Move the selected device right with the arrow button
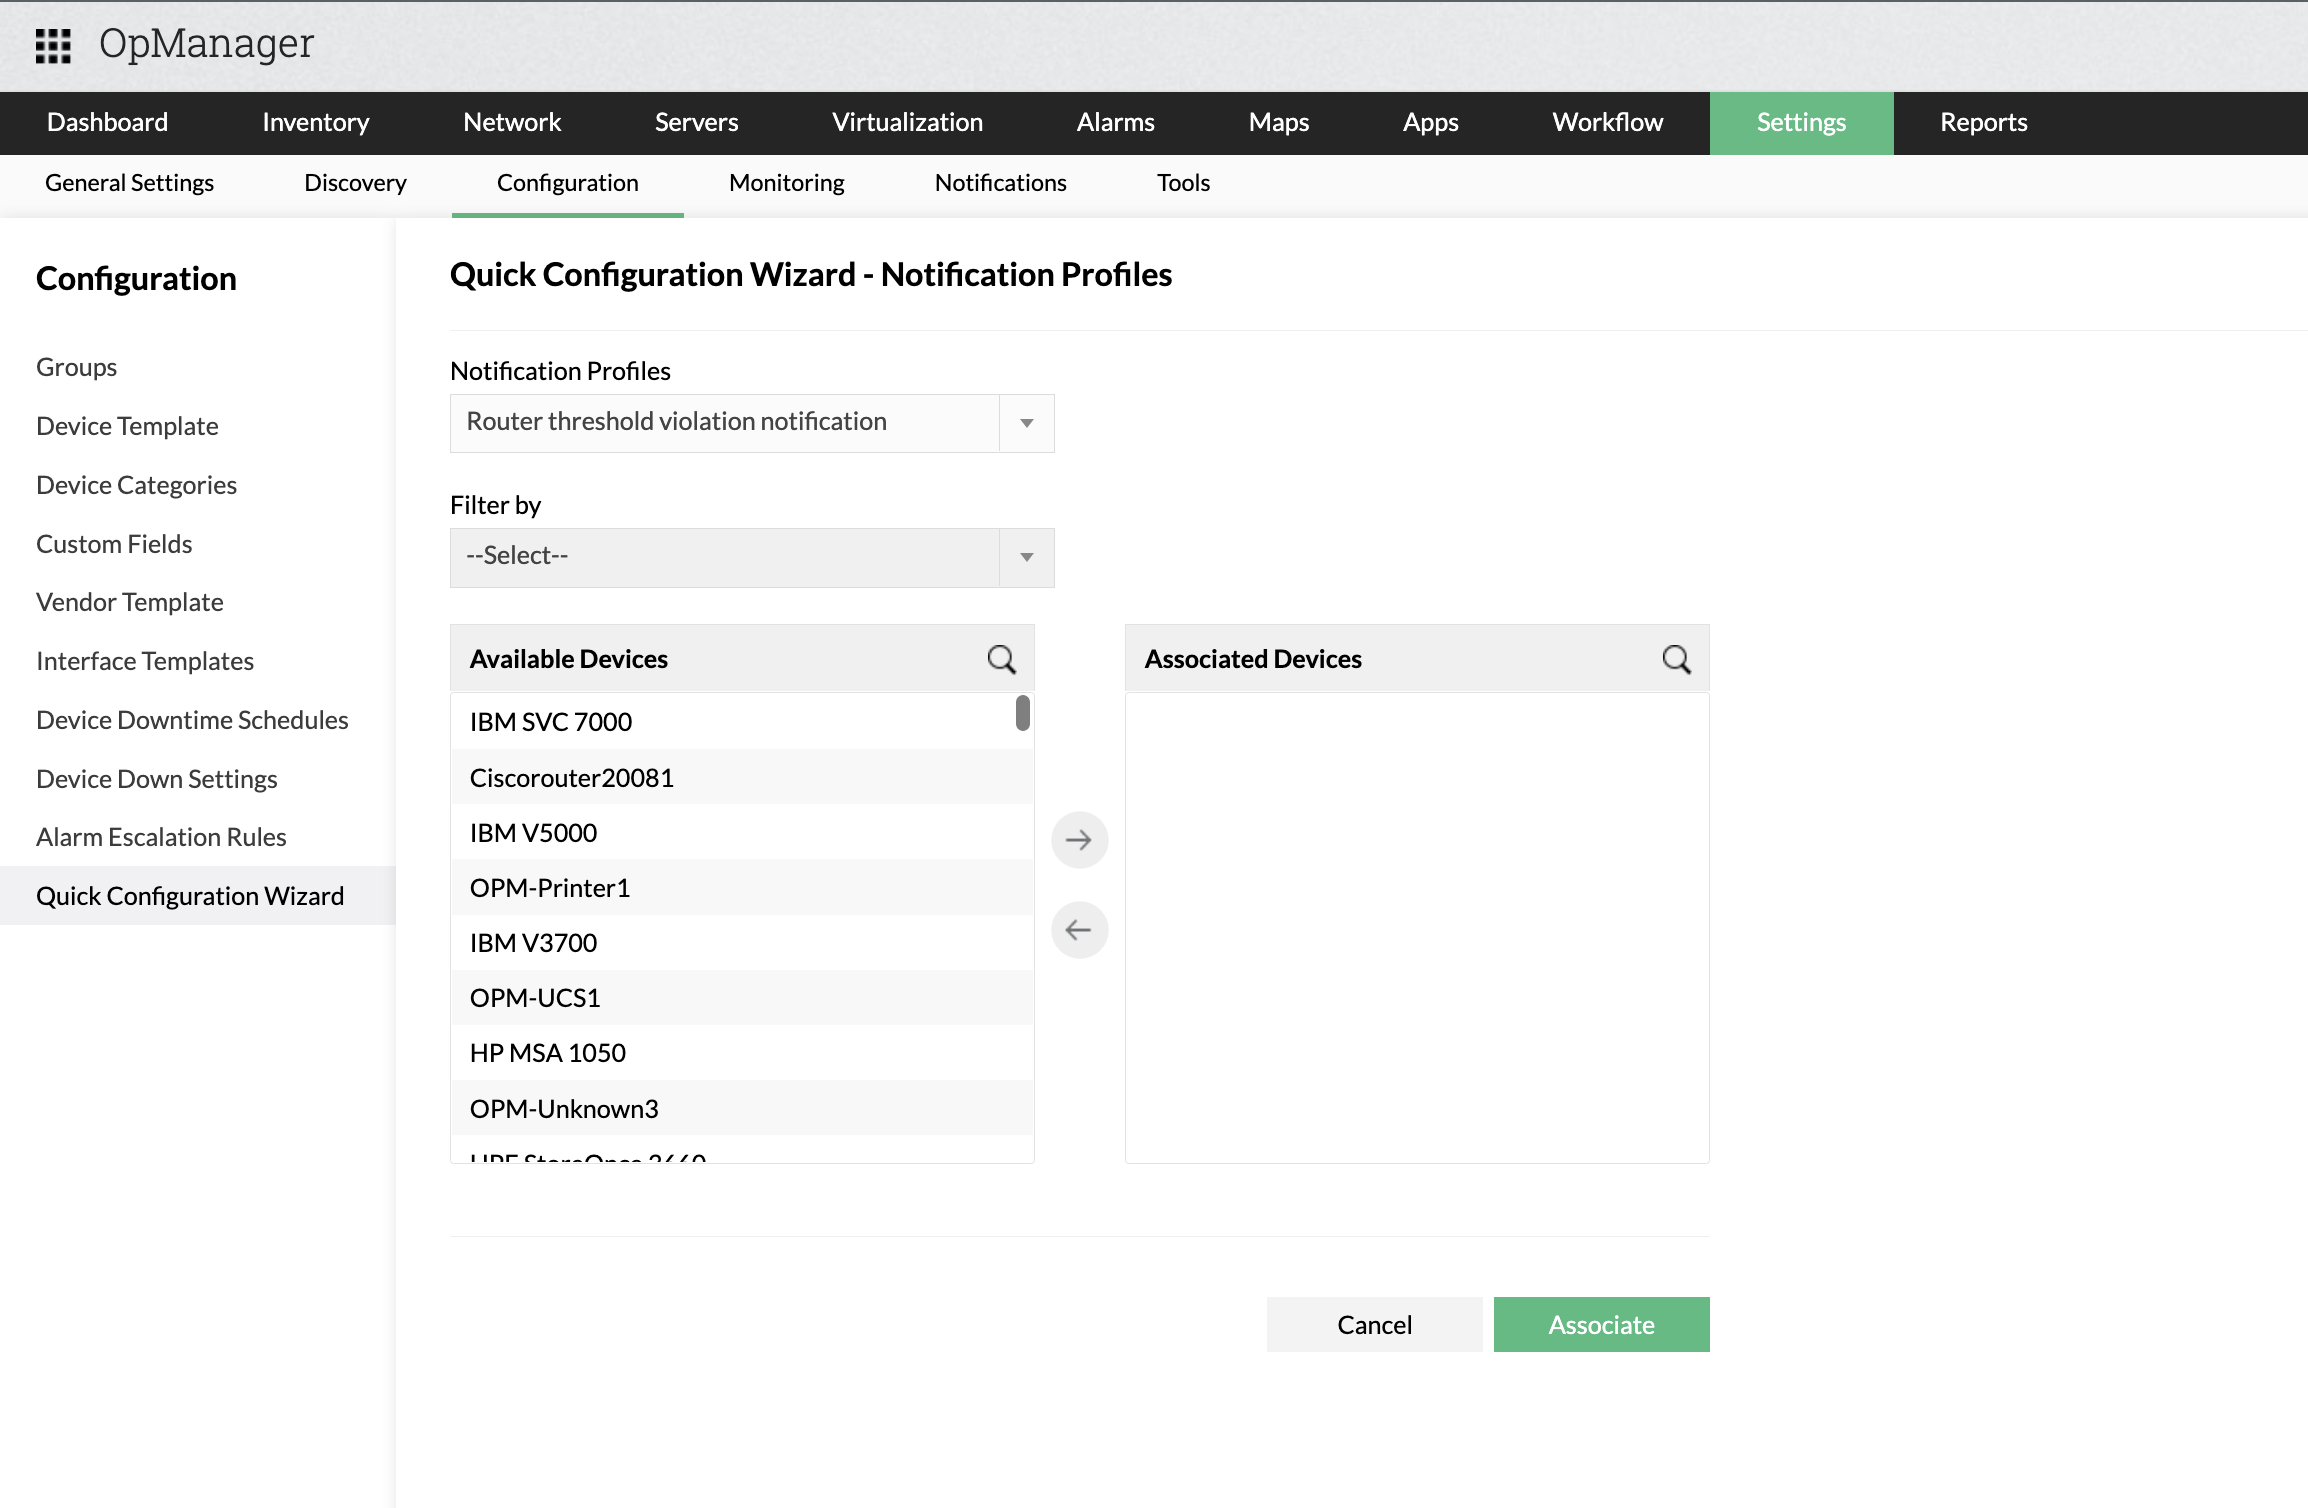Viewport: 2308px width, 1508px height. tap(1079, 840)
